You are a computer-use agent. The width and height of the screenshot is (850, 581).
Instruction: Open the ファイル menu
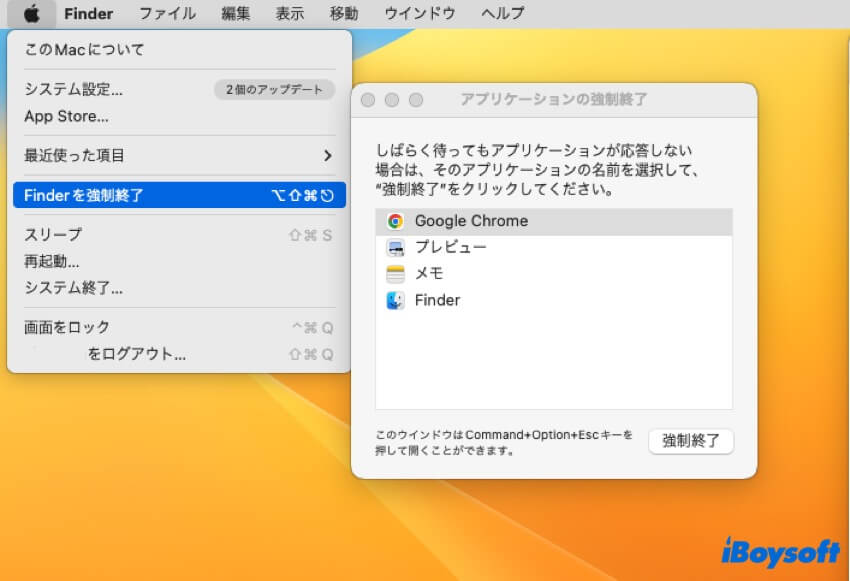pyautogui.click(x=168, y=14)
